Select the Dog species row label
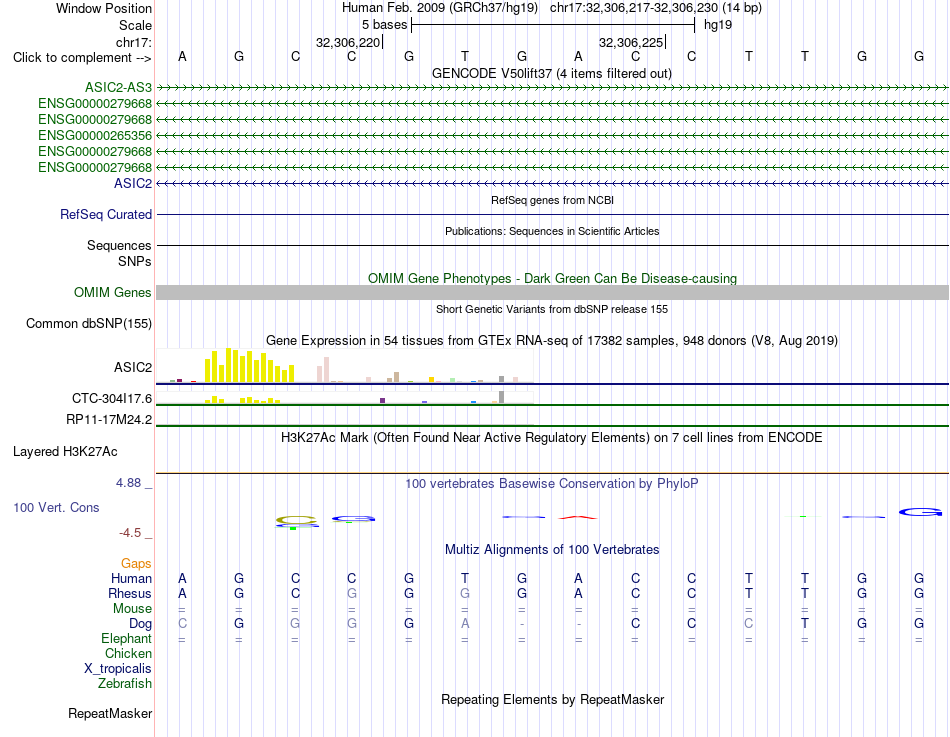The height and width of the screenshot is (737, 950). pos(140,624)
